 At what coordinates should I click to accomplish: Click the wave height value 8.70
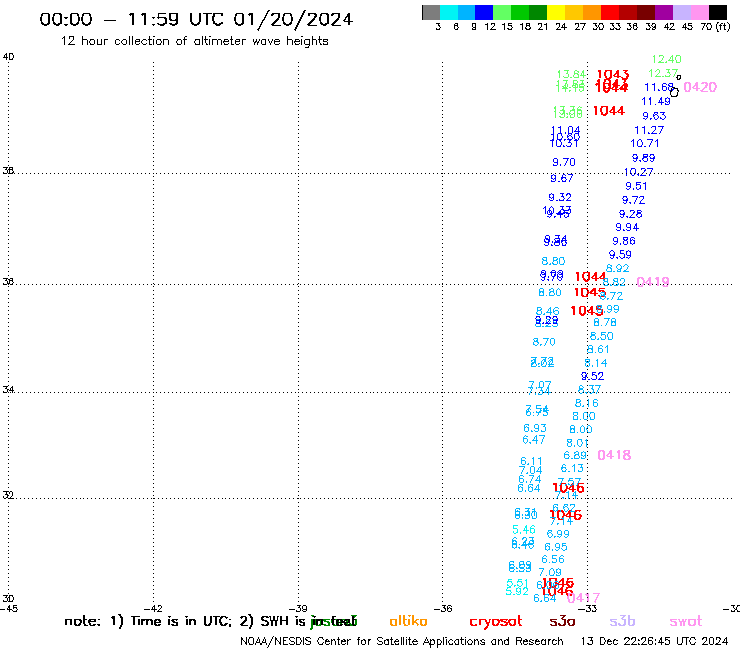coord(544,342)
